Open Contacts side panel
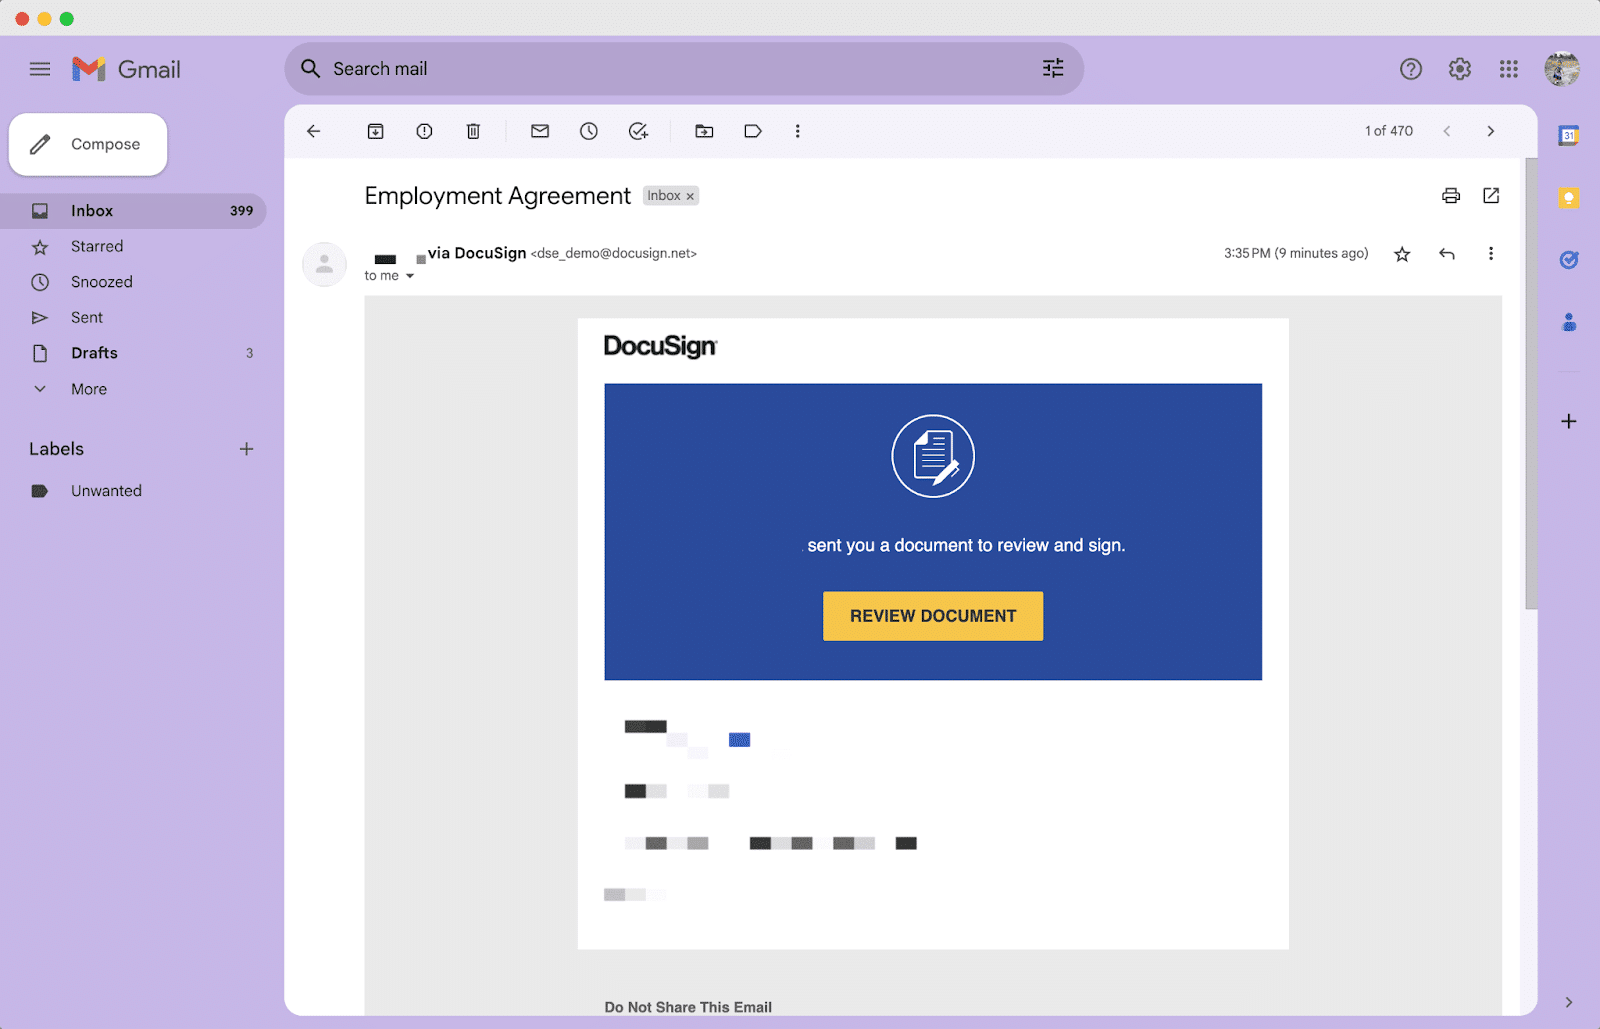 point(1569,322)
